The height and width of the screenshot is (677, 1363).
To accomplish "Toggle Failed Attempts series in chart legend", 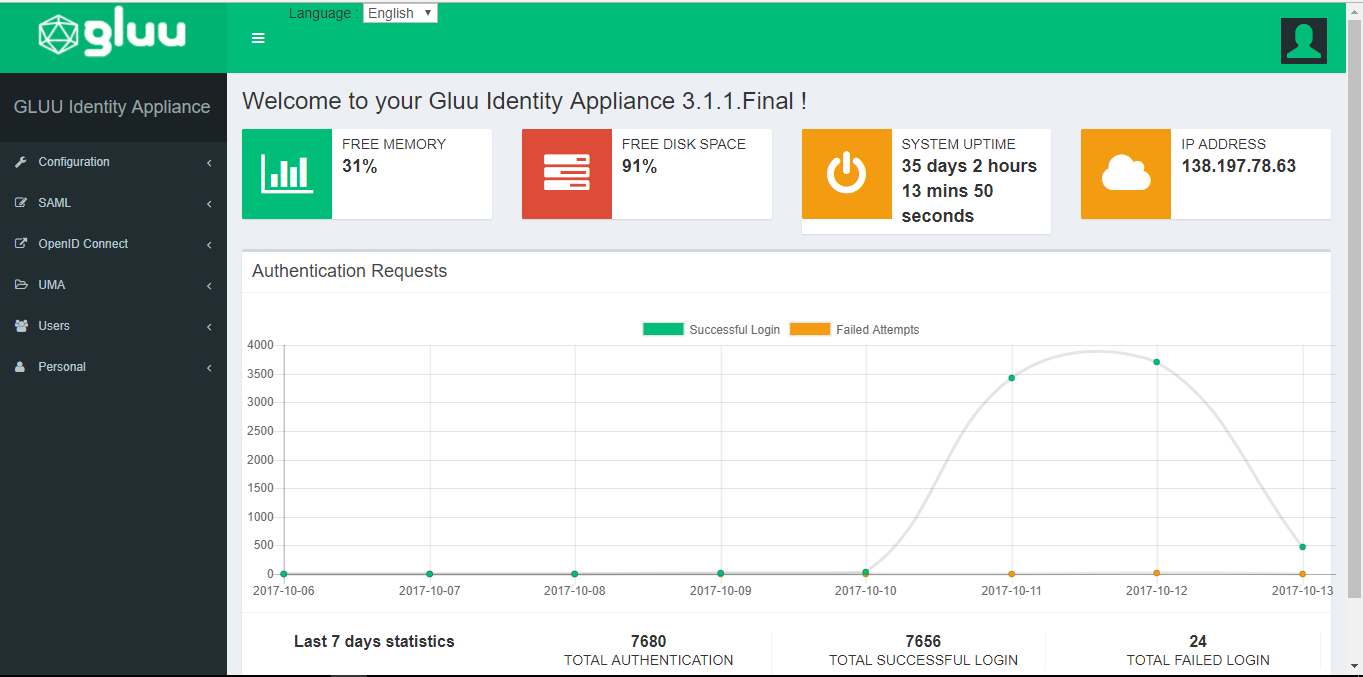I will (854, 329).
